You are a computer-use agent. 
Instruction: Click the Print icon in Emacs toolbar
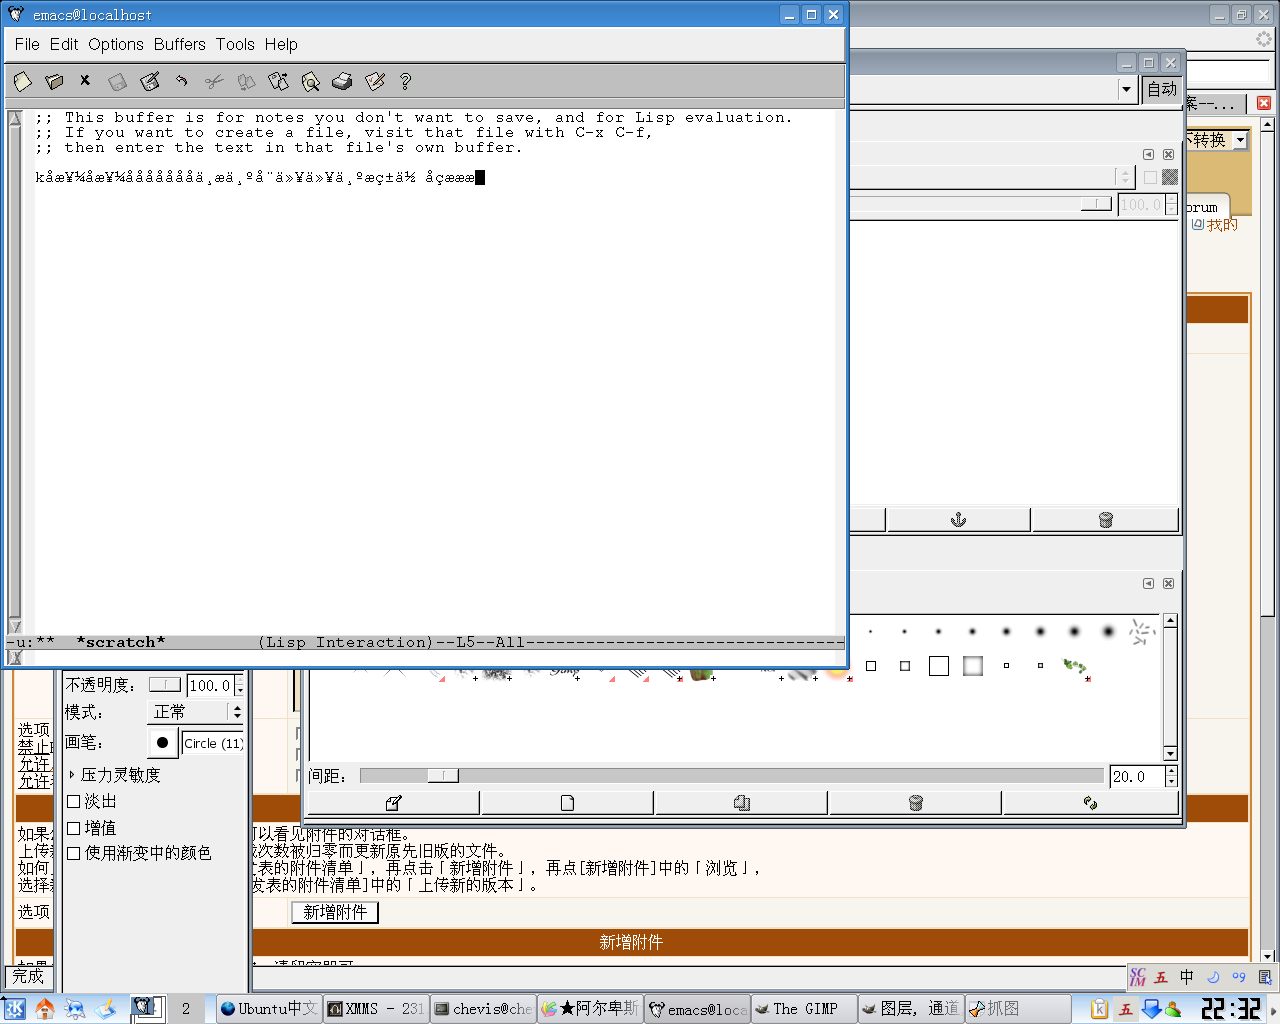pyautogui.click(x=342, y=81)
